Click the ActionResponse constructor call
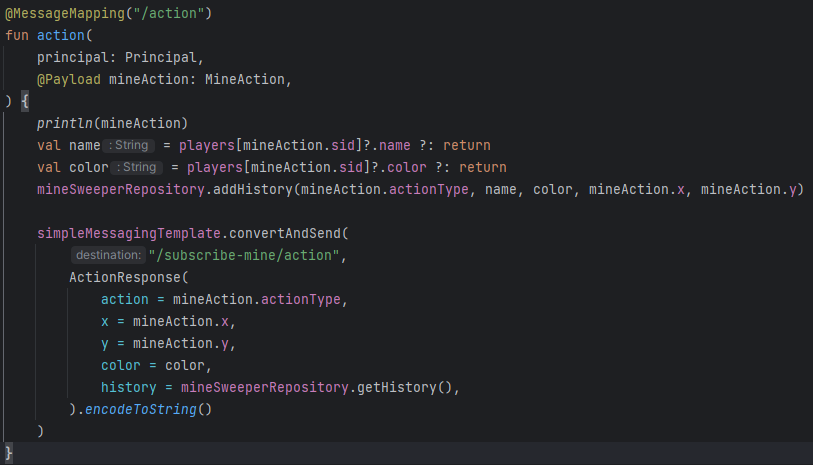Viewport: 813px width, 465px height. pyautogui.click(x=124, y=278)
